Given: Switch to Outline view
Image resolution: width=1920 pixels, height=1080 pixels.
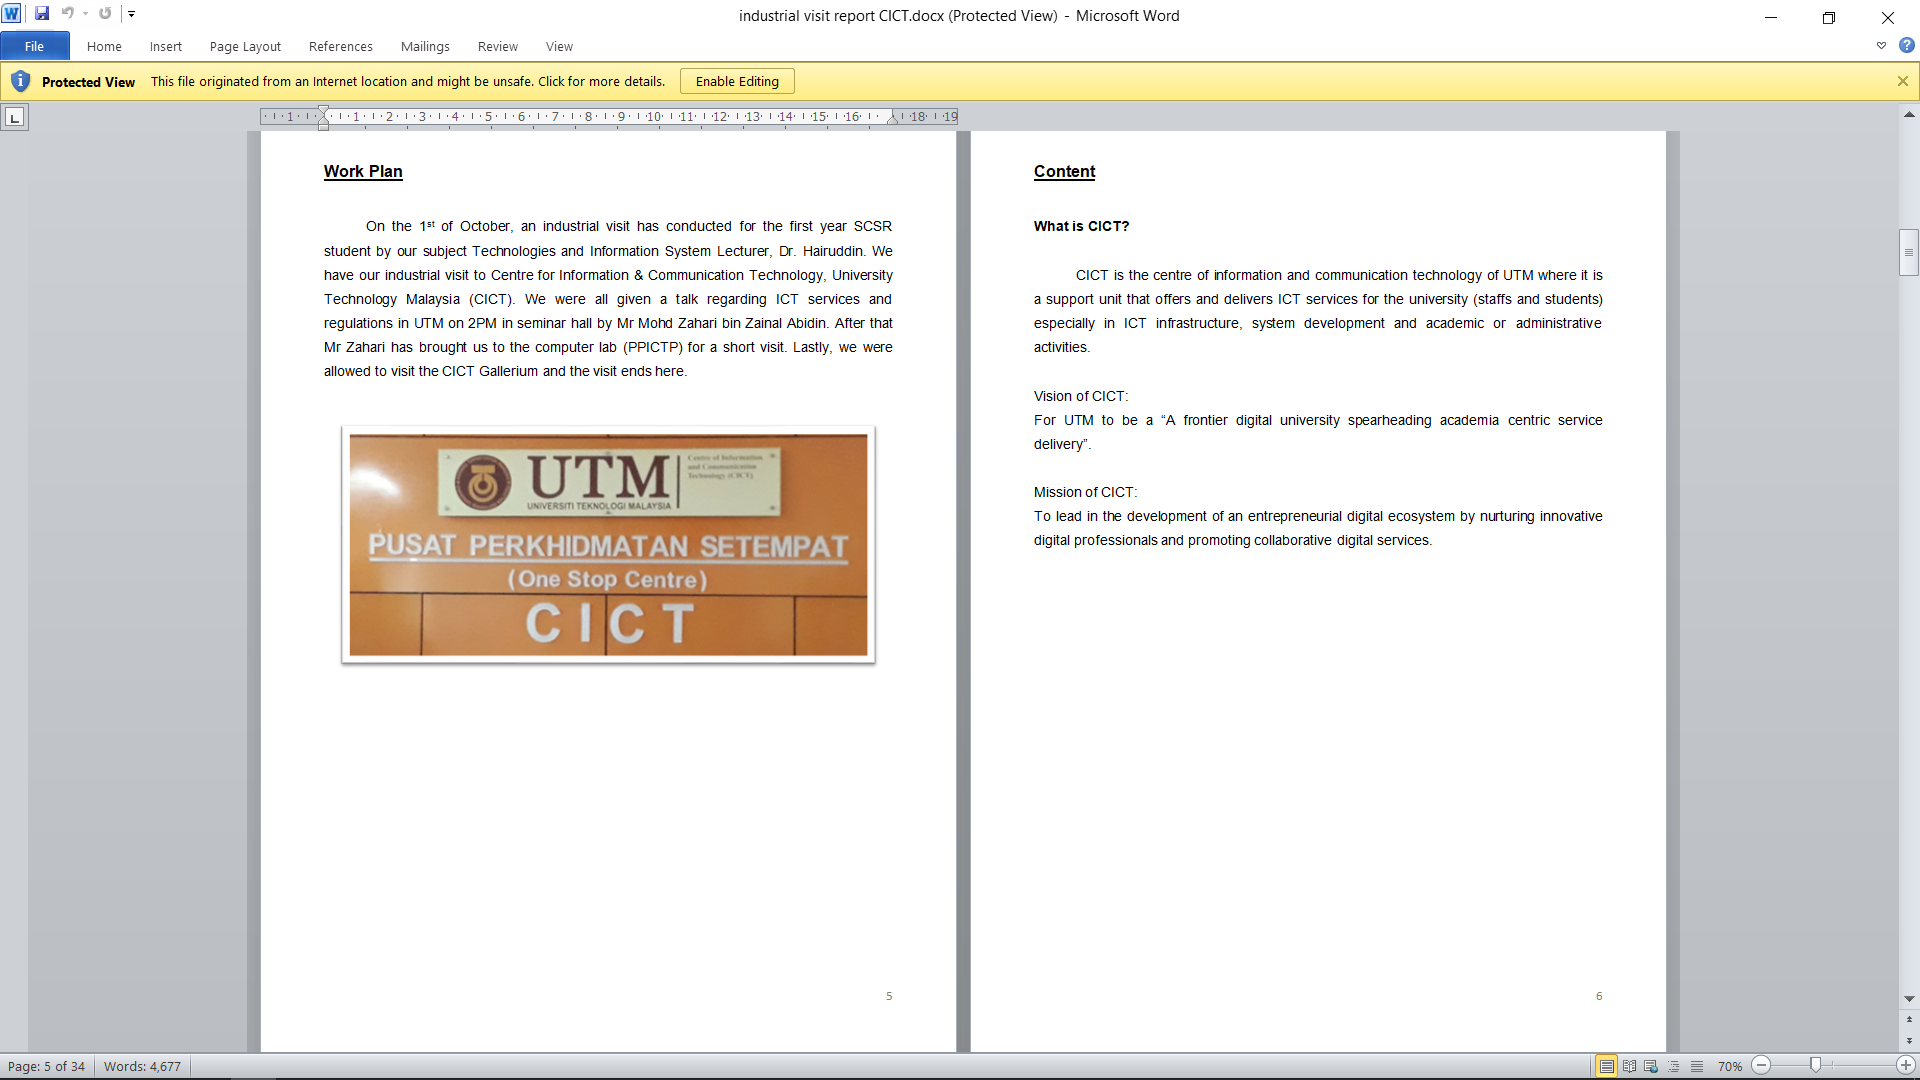Looking at the screenshot, I should tap(1674, 1066).
